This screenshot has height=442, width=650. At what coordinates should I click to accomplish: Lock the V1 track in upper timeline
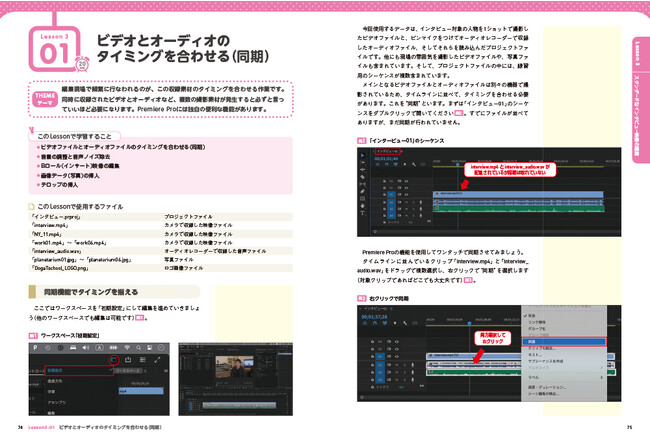[384, 194]
